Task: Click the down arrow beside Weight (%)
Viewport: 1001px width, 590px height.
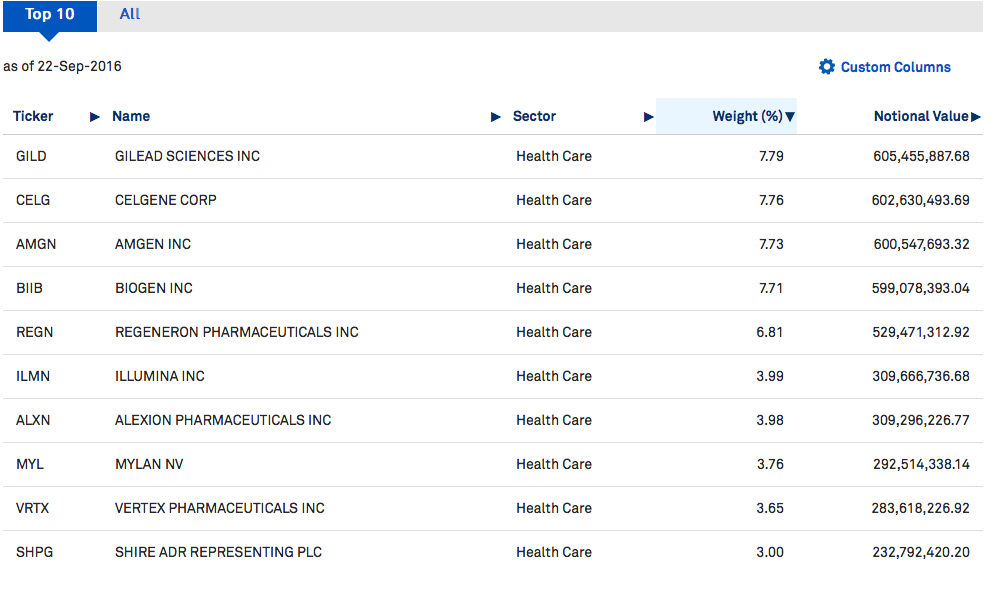Action: (790, 117)
